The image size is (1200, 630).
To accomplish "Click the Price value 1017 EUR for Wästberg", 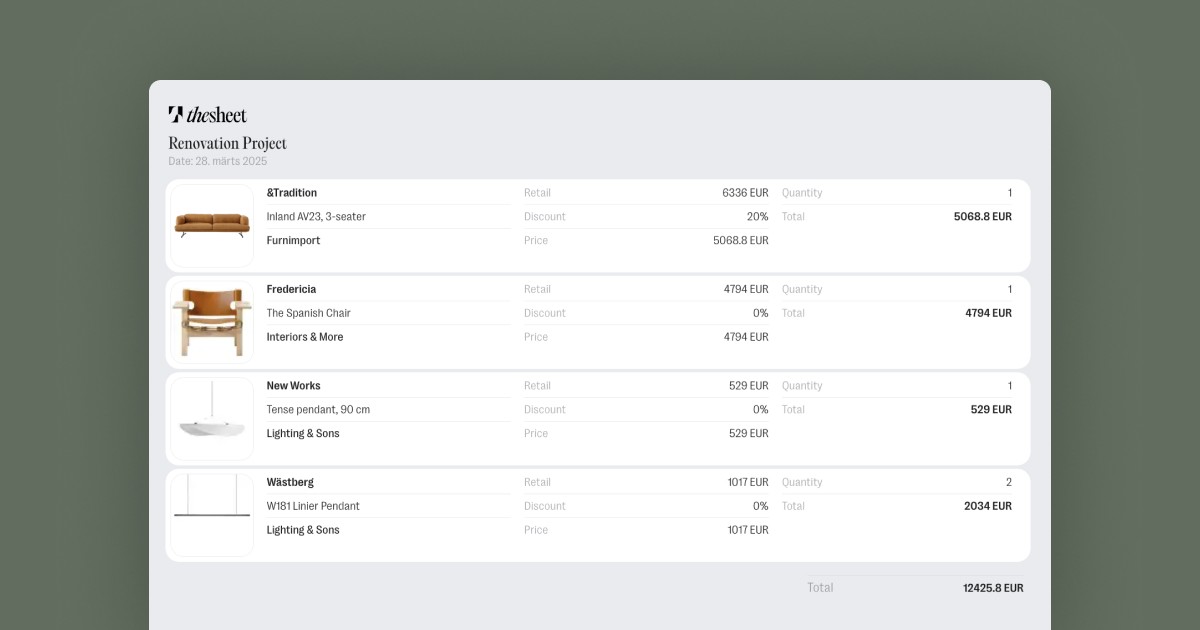I will [x=748, y=530].
